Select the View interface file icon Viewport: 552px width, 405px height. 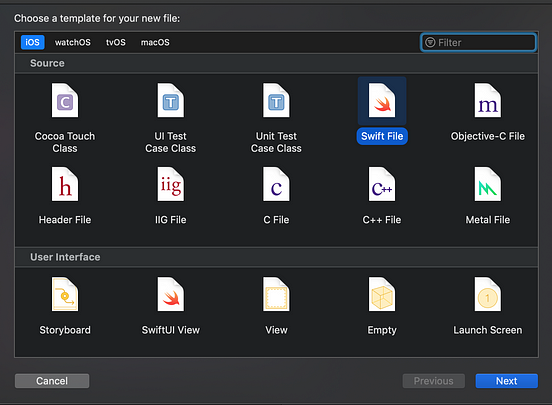point(276,294)
